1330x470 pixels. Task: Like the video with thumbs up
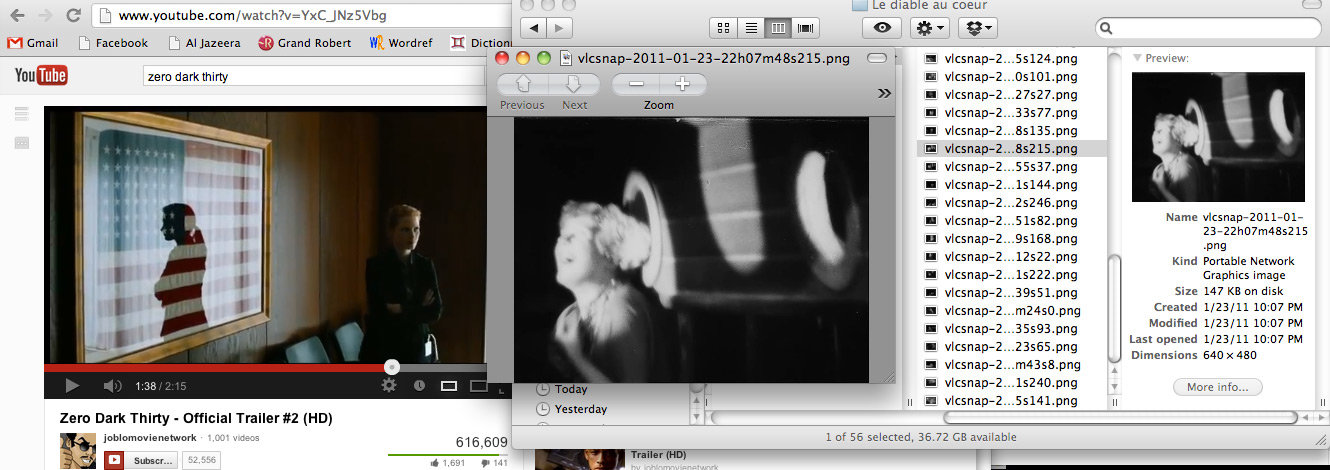(x=436, y=463)
